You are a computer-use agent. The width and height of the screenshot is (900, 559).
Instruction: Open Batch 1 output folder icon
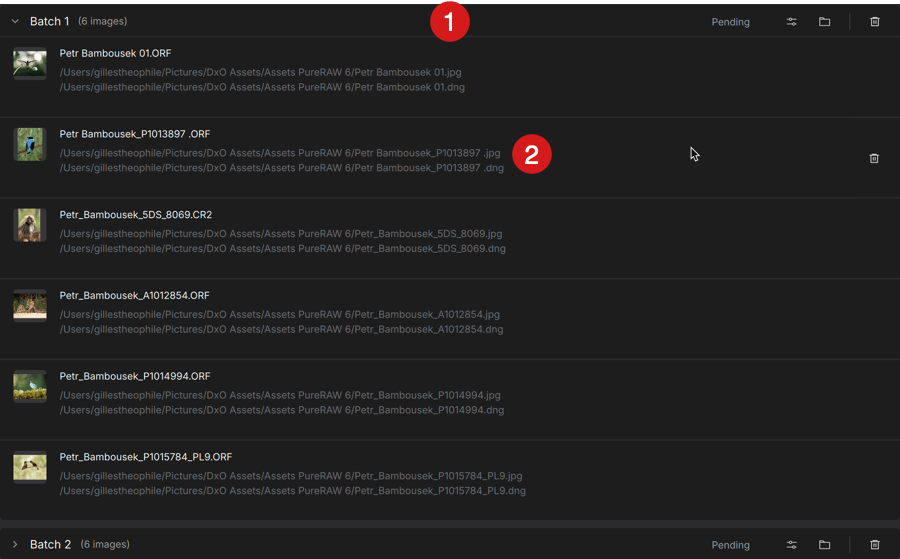(x=824, y=22)
